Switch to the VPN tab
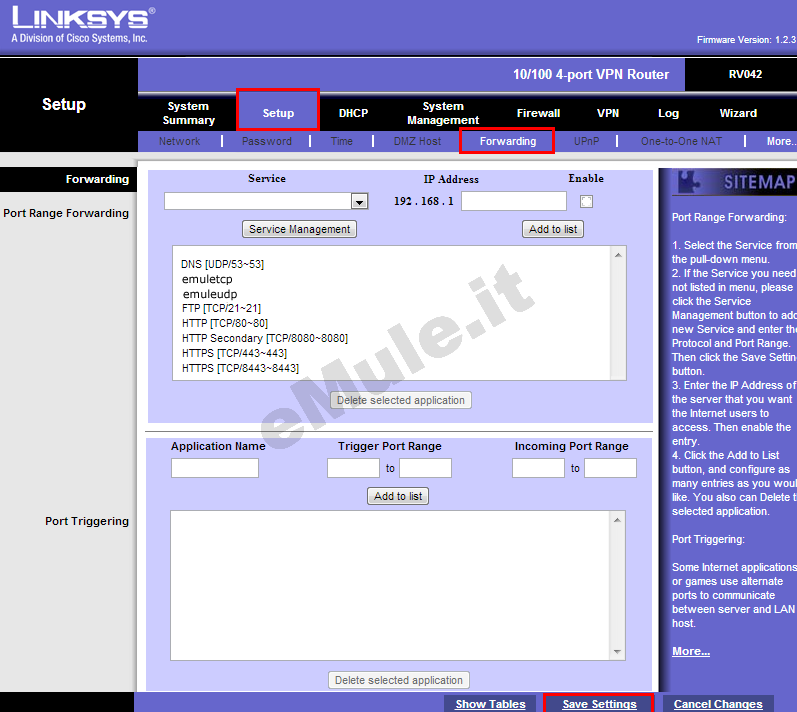Viewport: 797px width, 712px height. pos(608,113)
